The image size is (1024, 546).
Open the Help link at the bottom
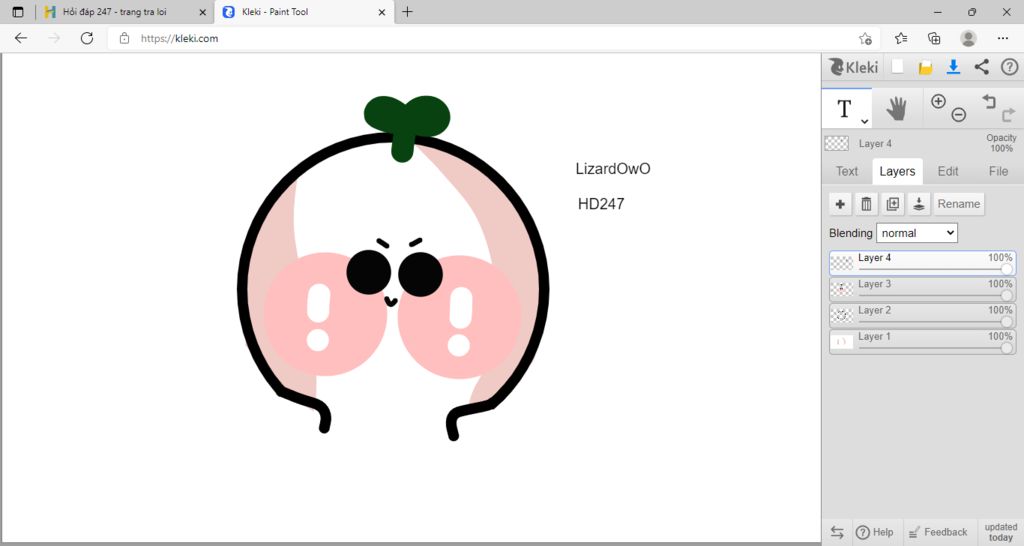coord(875,532)
